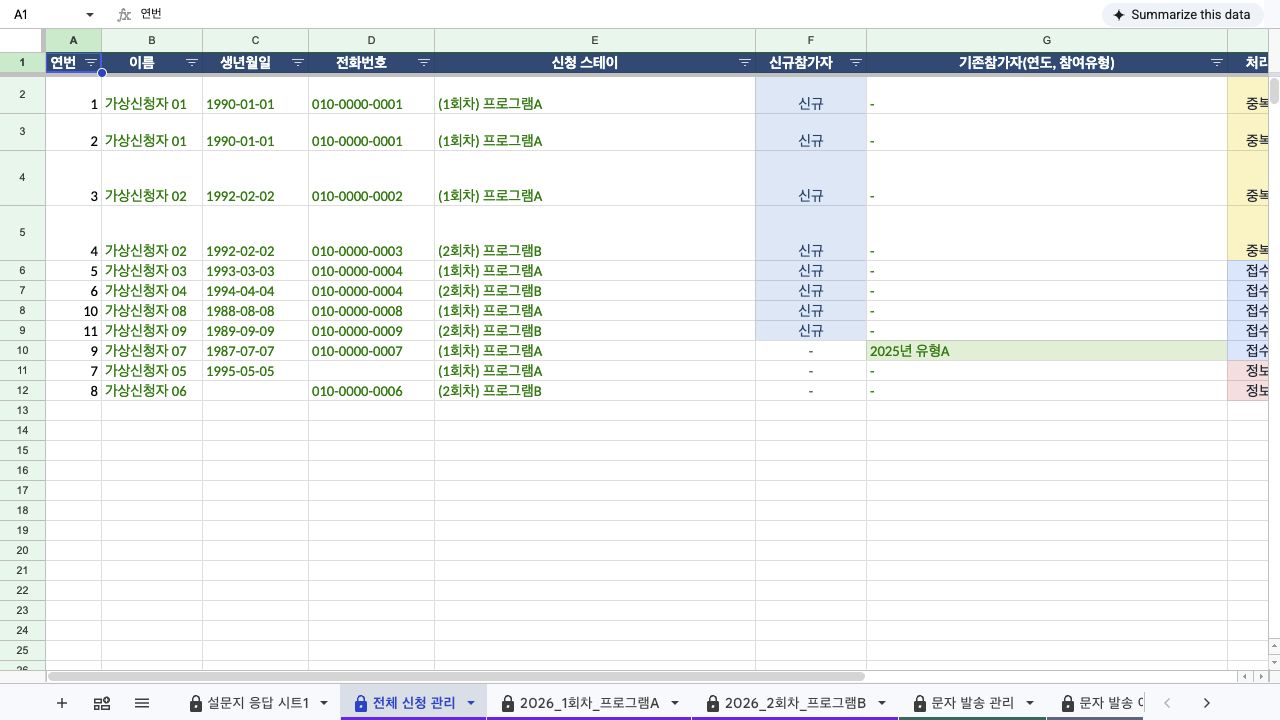
Task: Click the lock icon on 2026_2회차_프로그램B tab
Action: coord(713,703)
